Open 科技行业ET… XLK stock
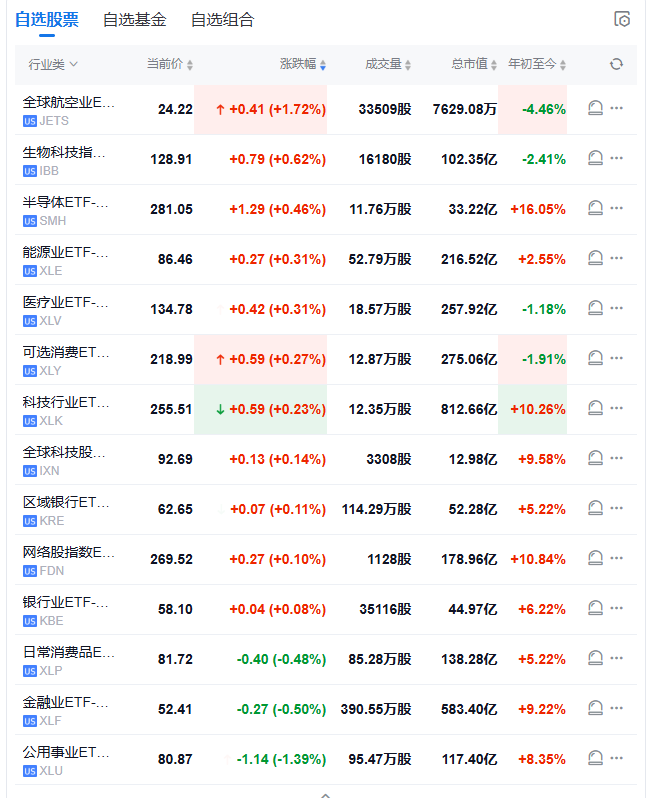Image resolution: width=647 pixels, height=798 pixels. tap(66, 410)
